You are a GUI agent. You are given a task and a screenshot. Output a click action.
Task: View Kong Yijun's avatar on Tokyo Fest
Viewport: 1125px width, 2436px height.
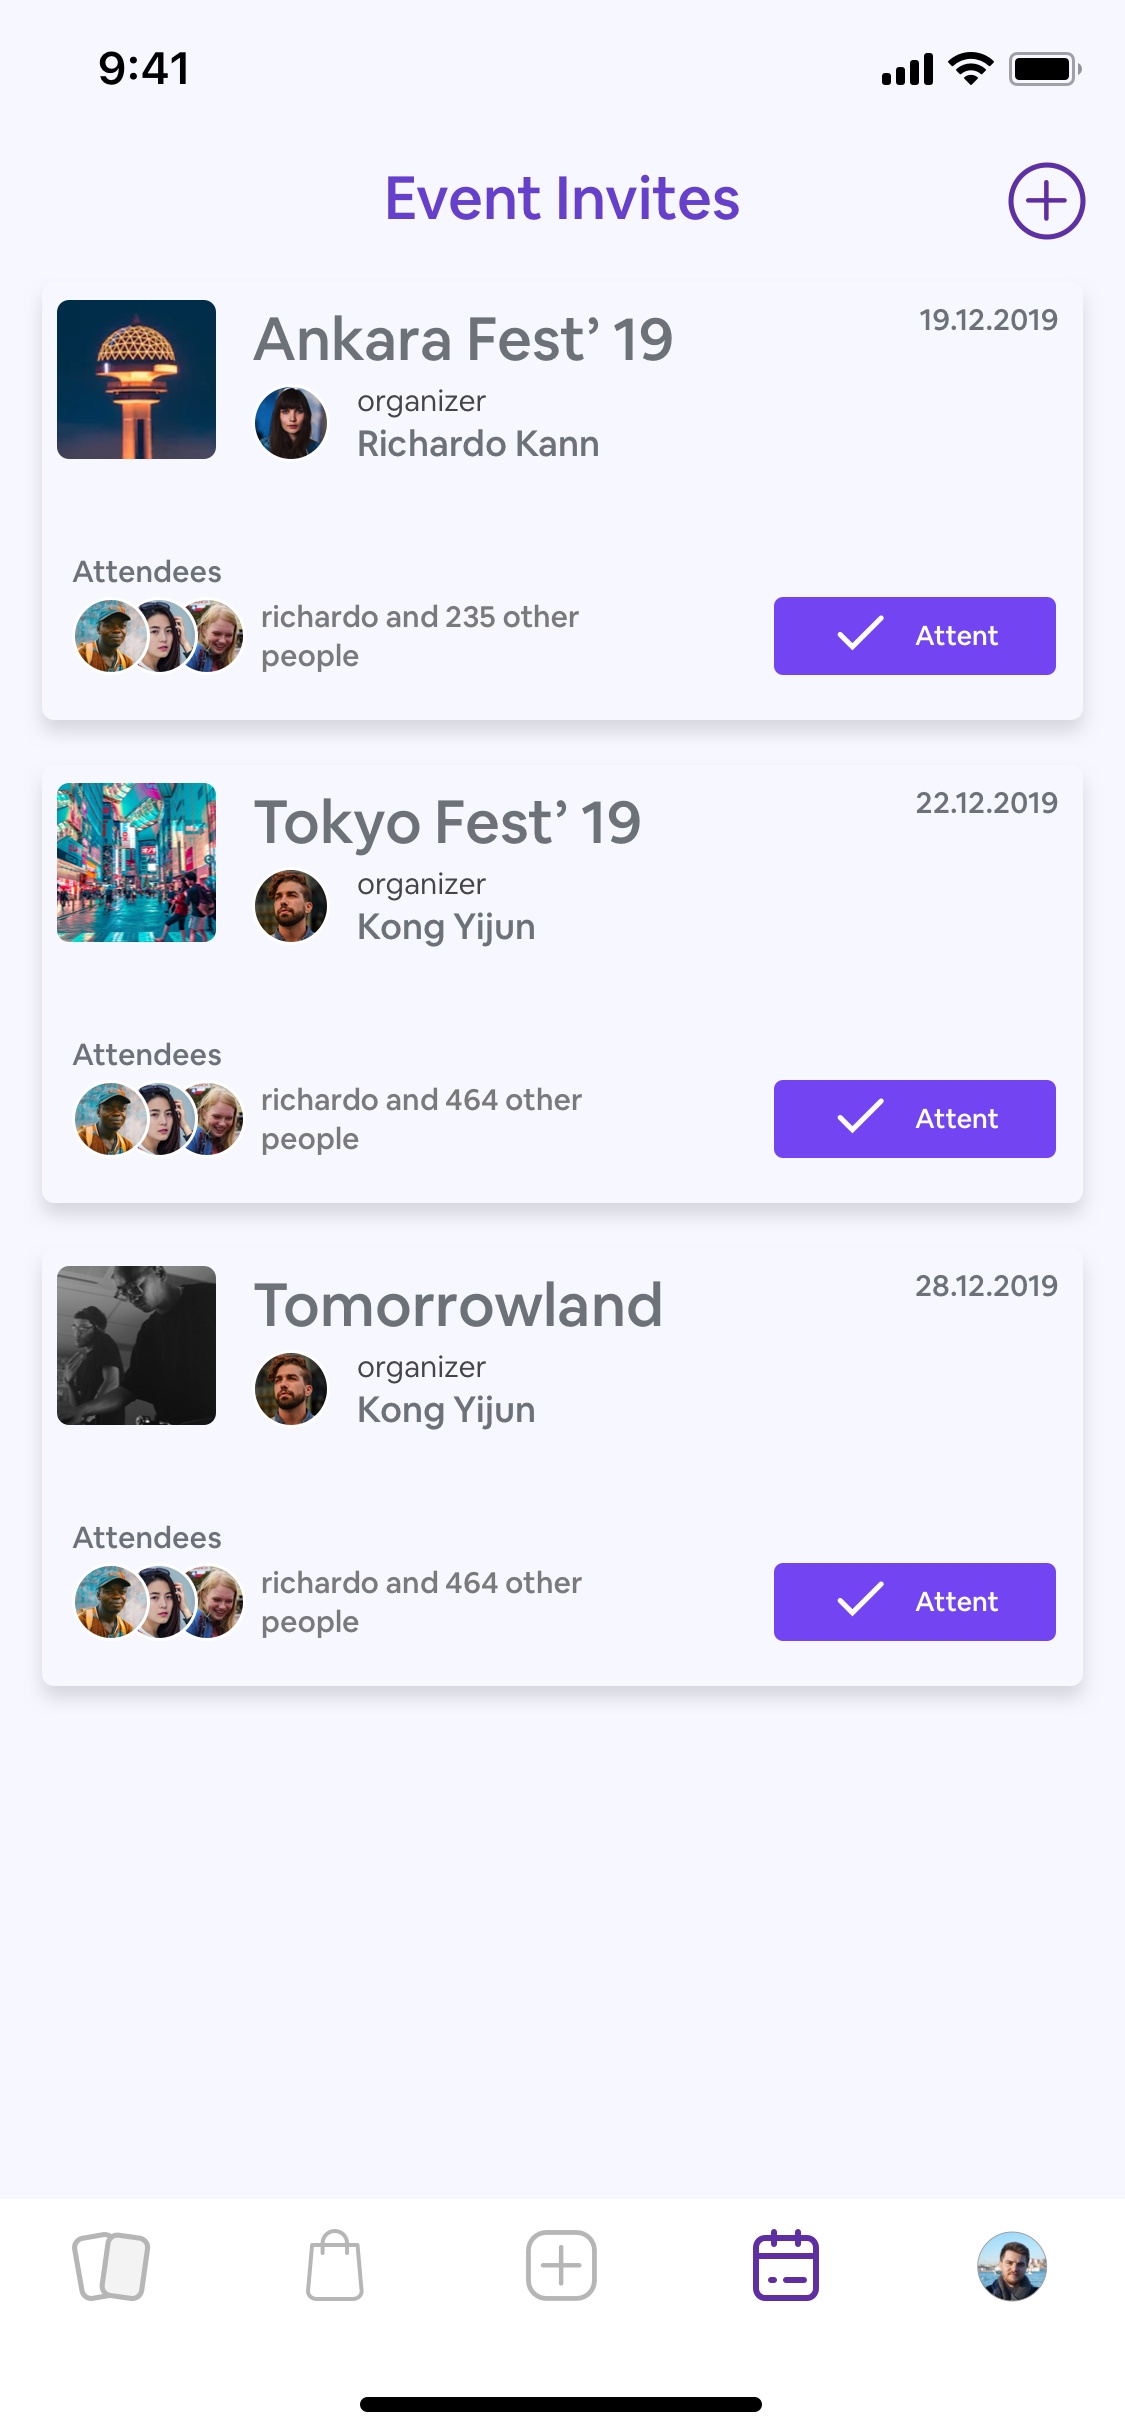click(x=291, y=906)
